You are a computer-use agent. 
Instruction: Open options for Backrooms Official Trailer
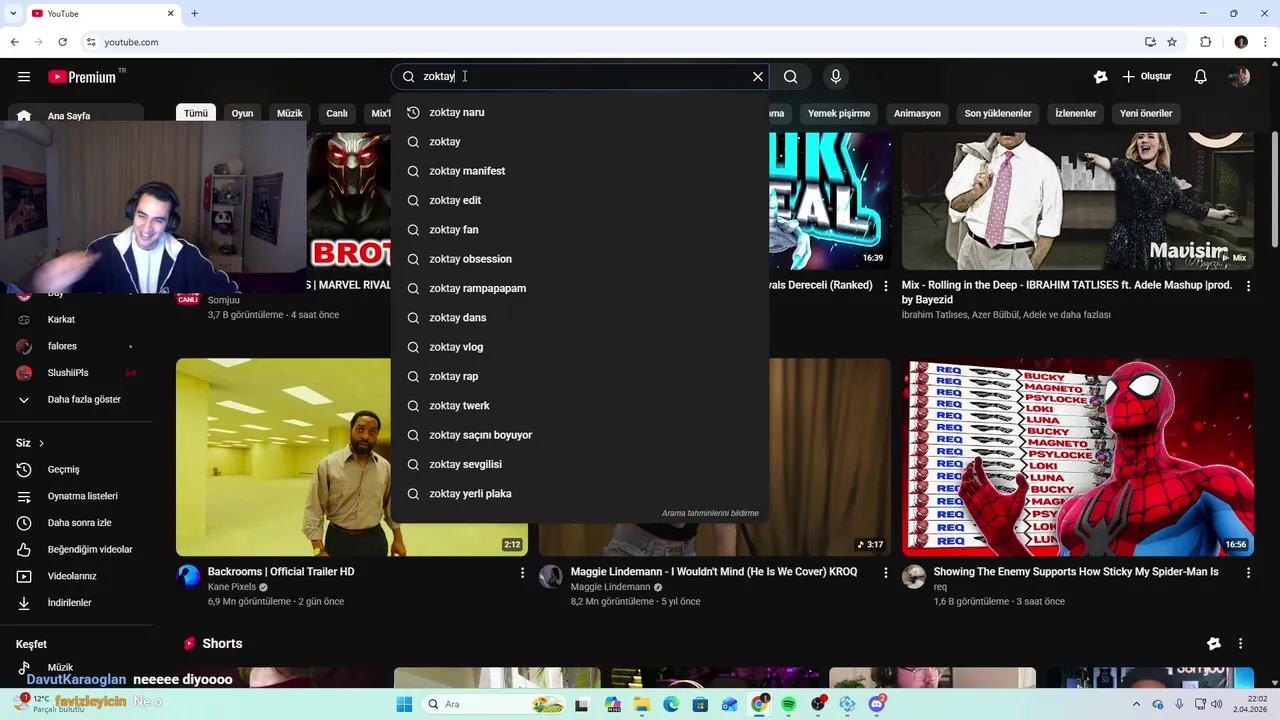click(x=522, y=573)
